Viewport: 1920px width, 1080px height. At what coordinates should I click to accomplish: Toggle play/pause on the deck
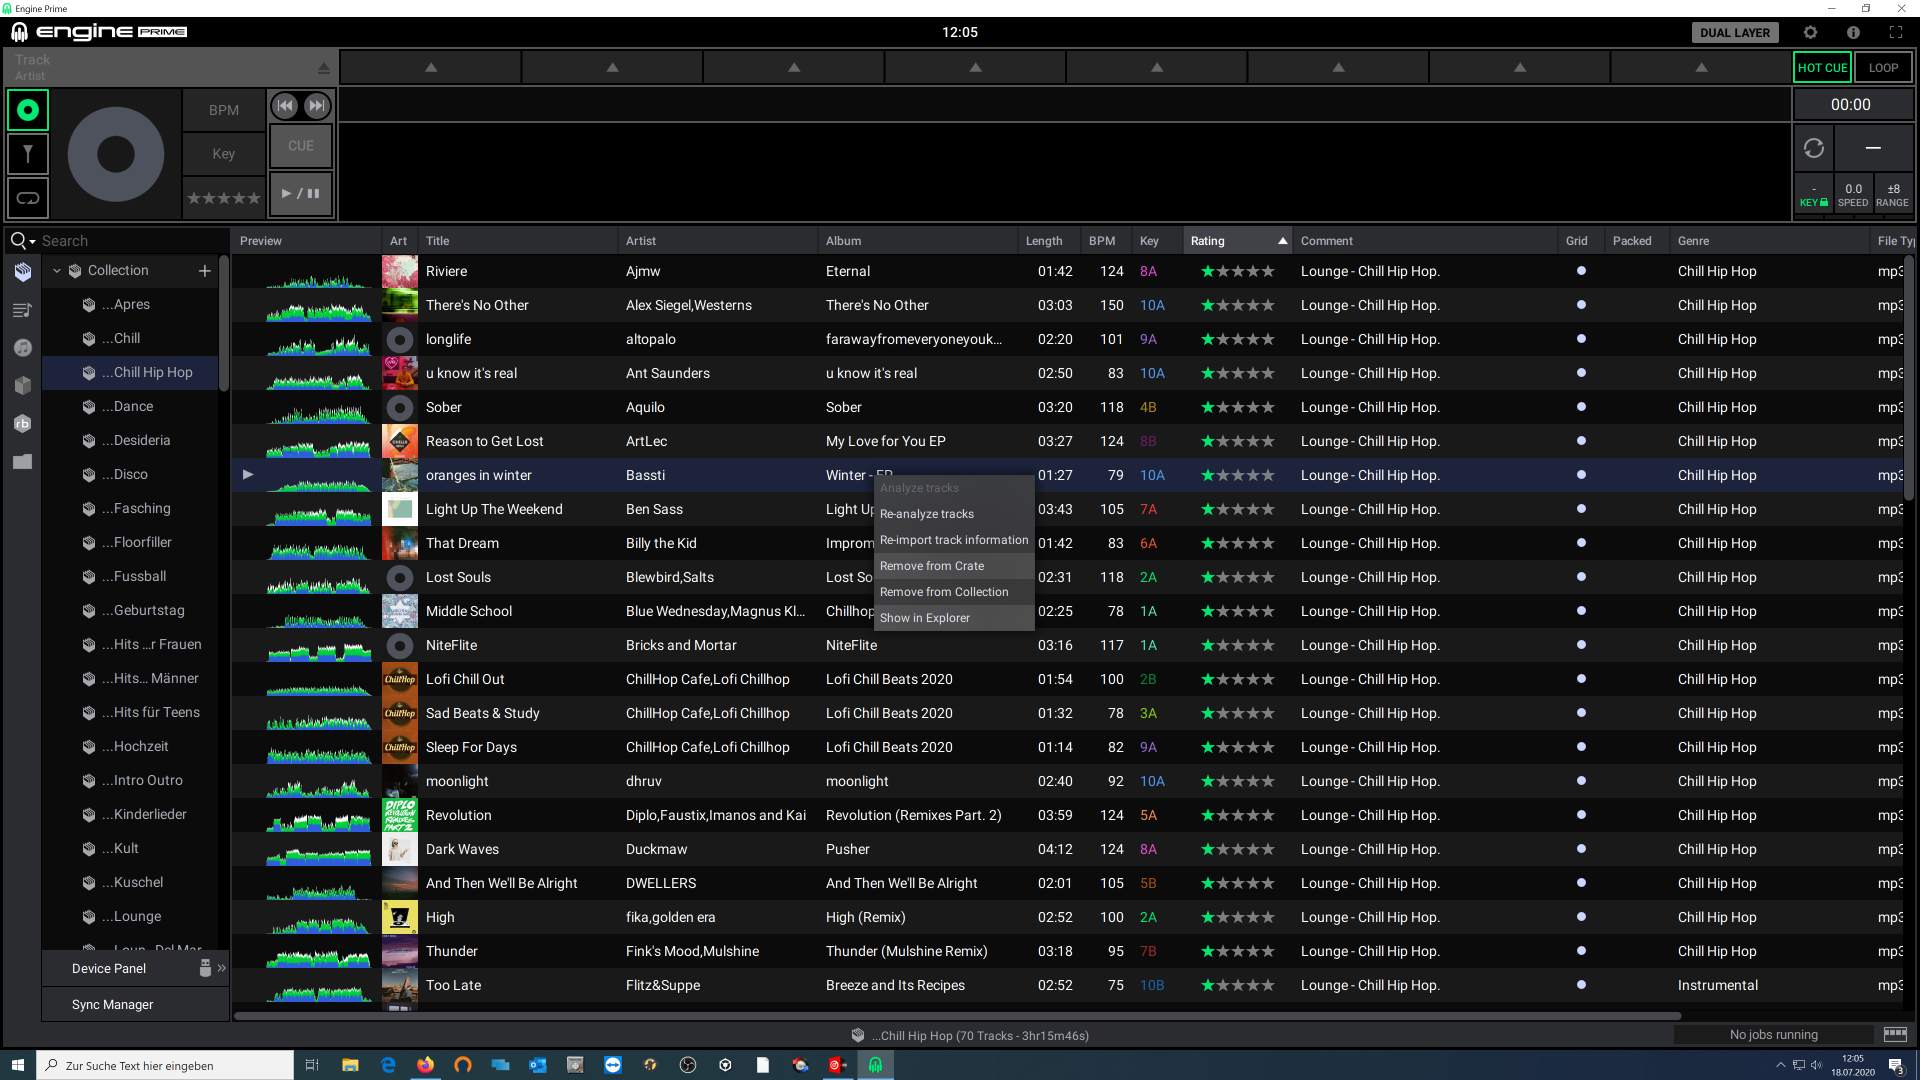click(301, 193)
